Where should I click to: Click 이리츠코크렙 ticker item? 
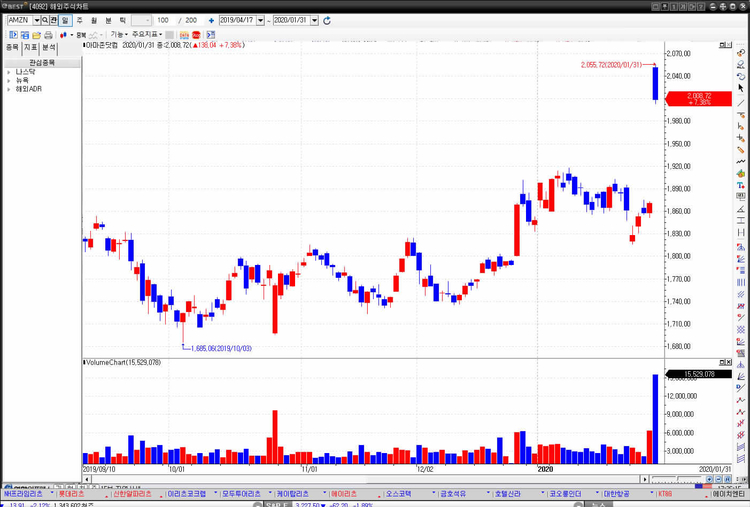click(187, 494)
